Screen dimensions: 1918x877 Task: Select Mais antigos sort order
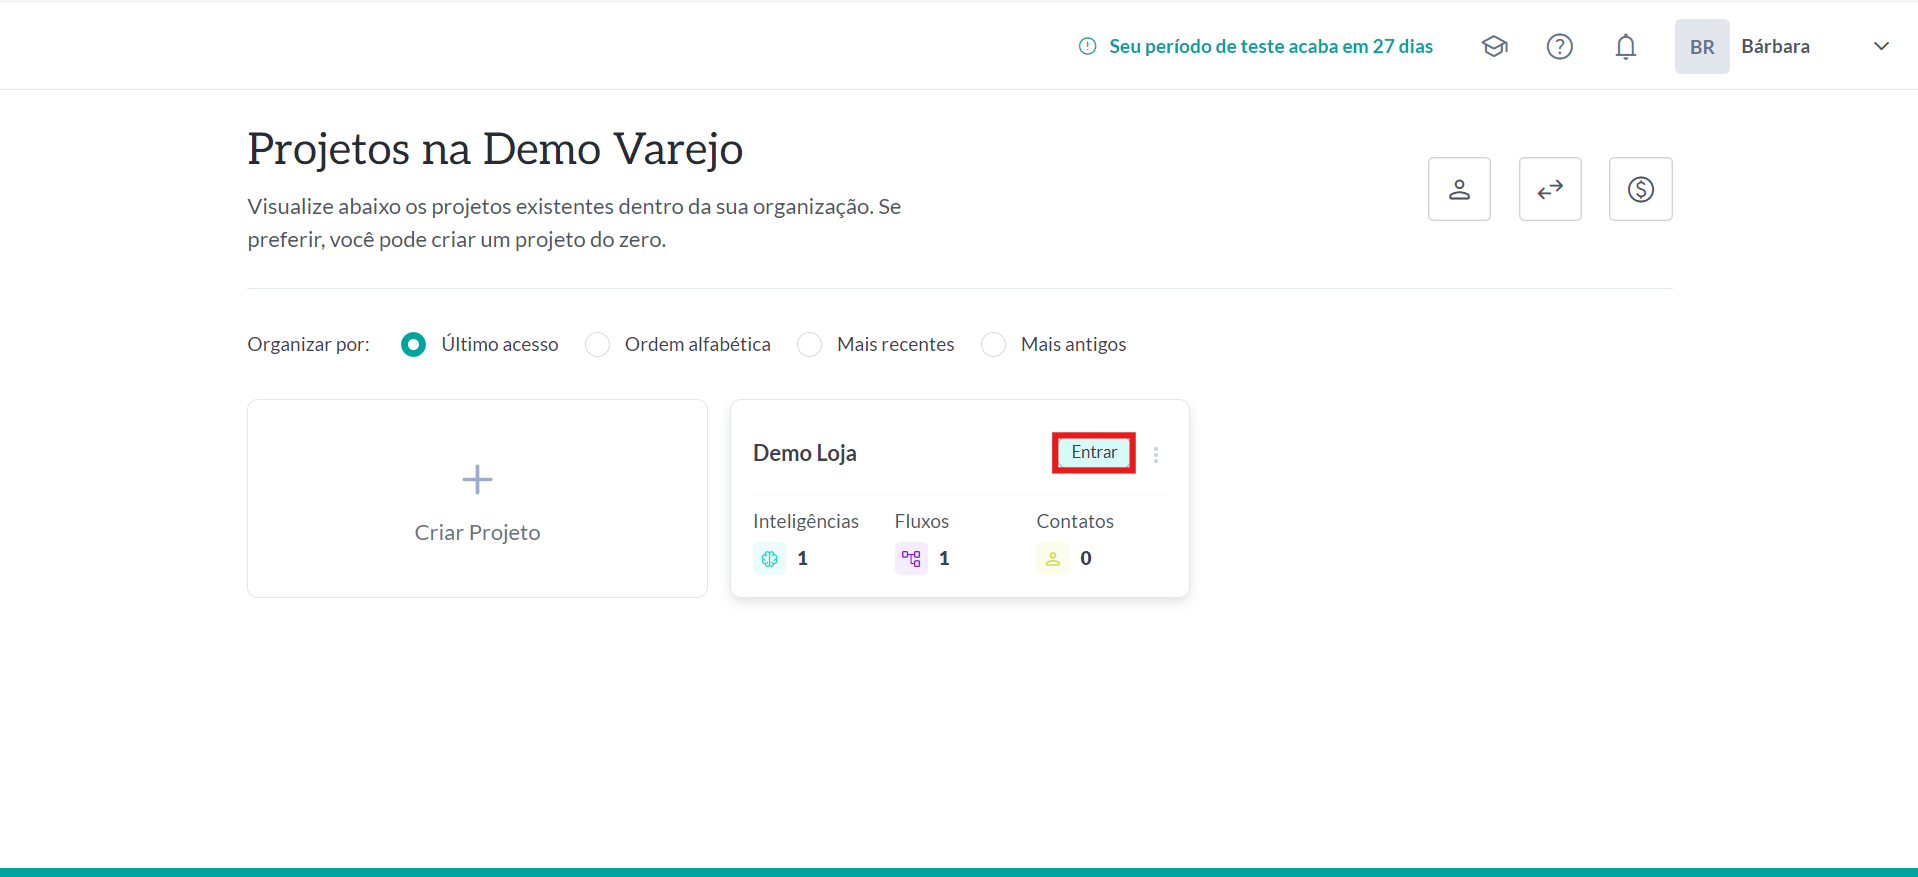993,345
